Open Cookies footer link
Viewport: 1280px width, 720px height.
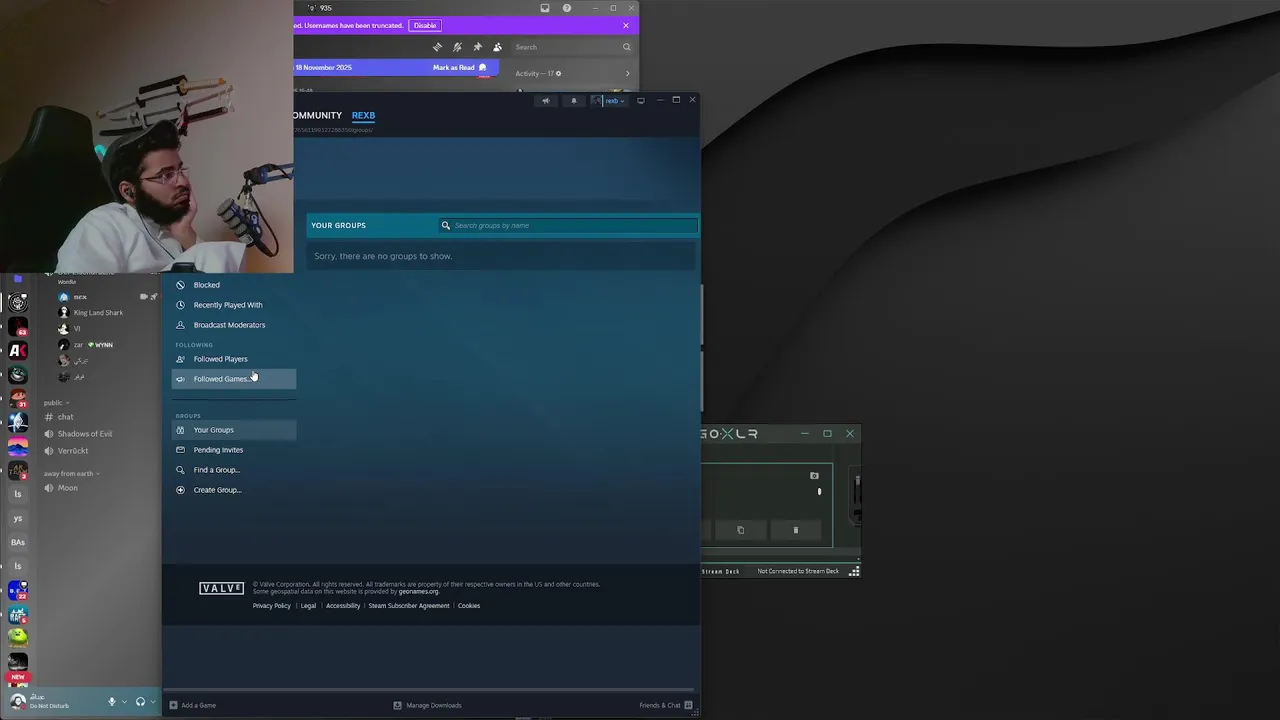coord(469,606)
